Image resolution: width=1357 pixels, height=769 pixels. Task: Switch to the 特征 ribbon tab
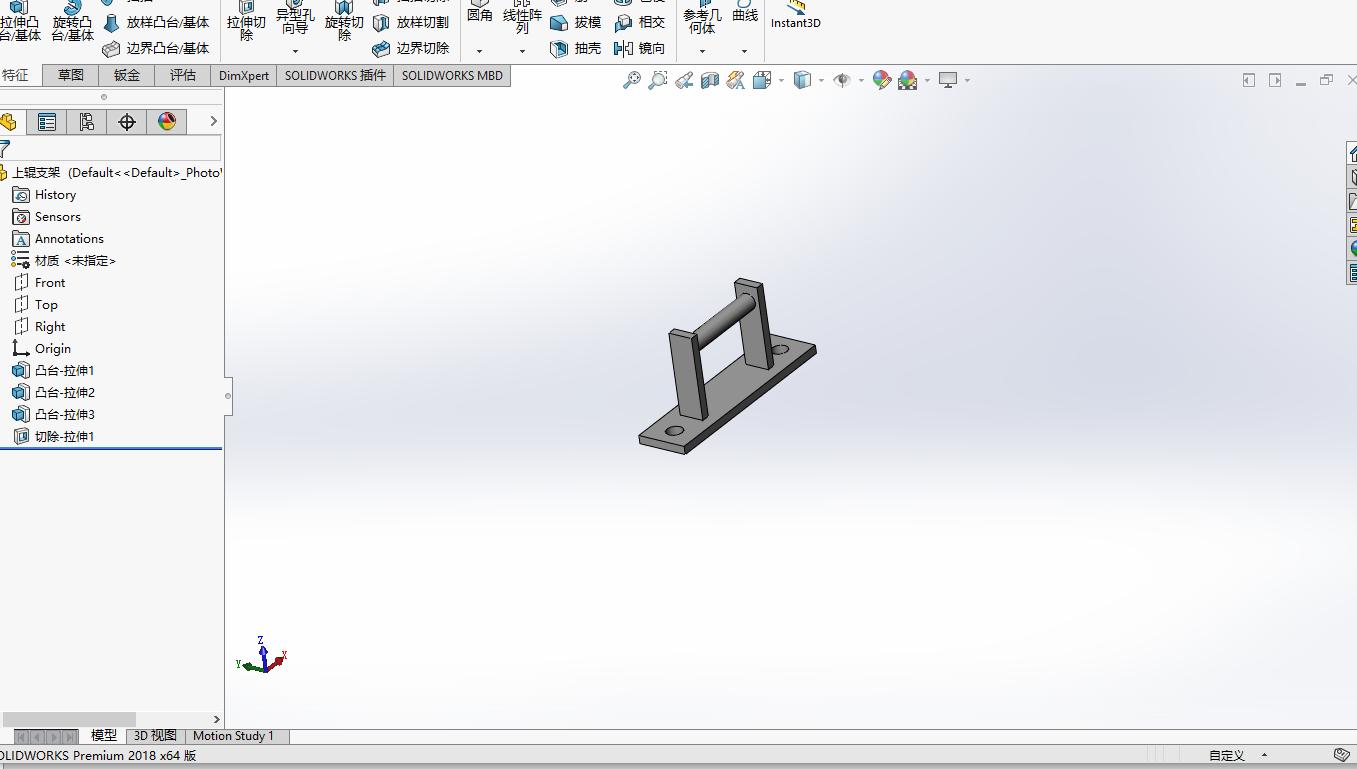click(16, 75)
